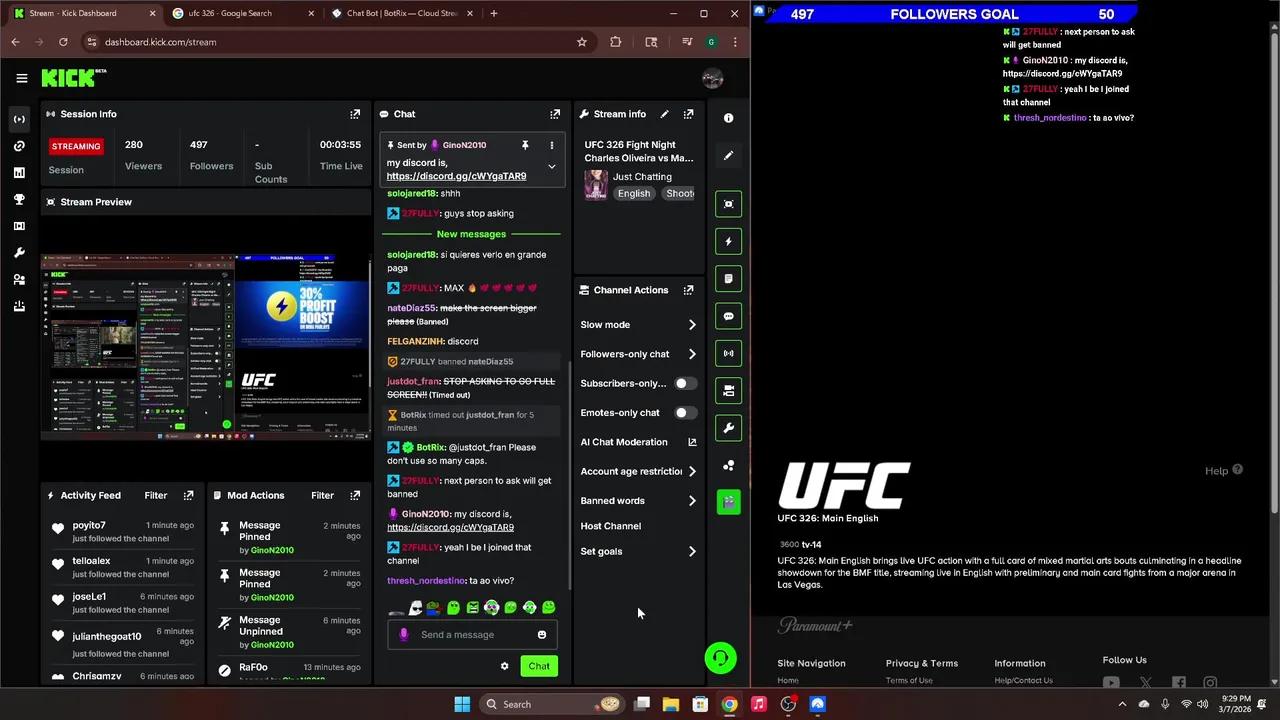Click the microphone icon in the chat input
The width and height of the screenshot is (1280, 720).
(x=403, y=634)
